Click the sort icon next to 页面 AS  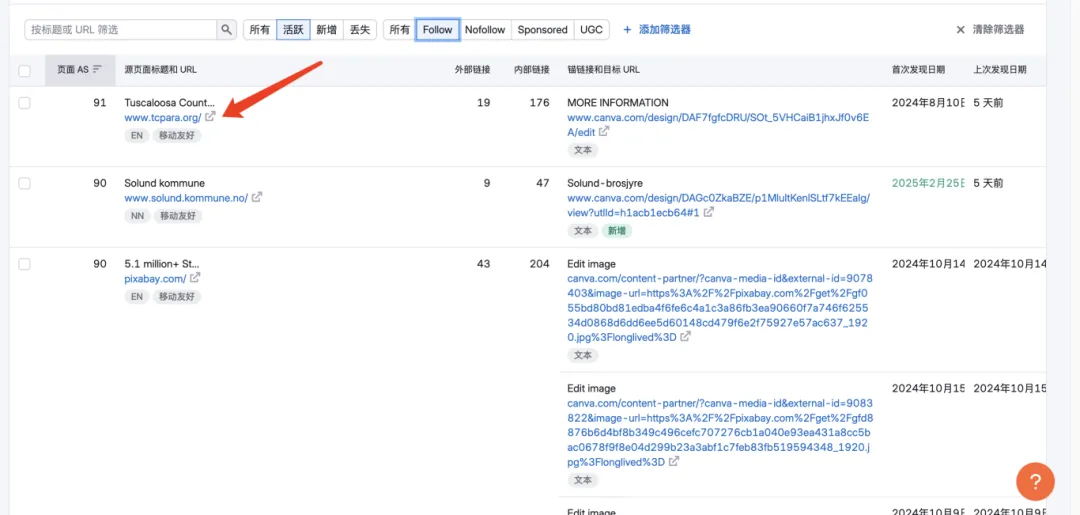tap(97, 70)
